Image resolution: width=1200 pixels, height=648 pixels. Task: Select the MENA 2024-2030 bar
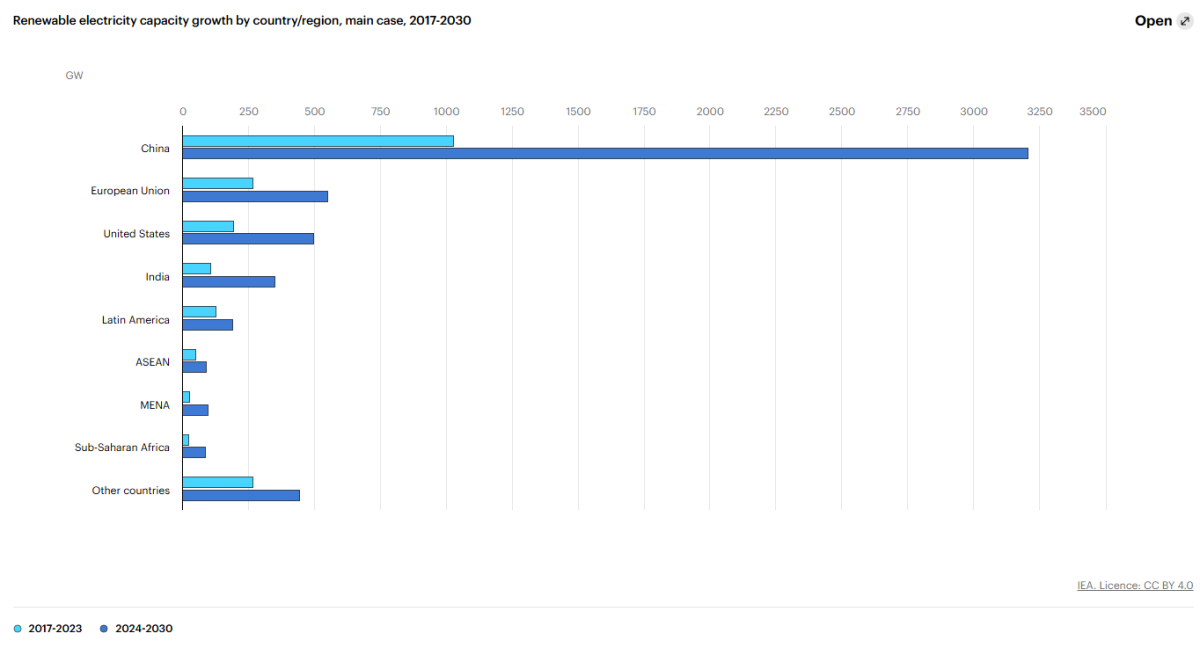point(196,410)
